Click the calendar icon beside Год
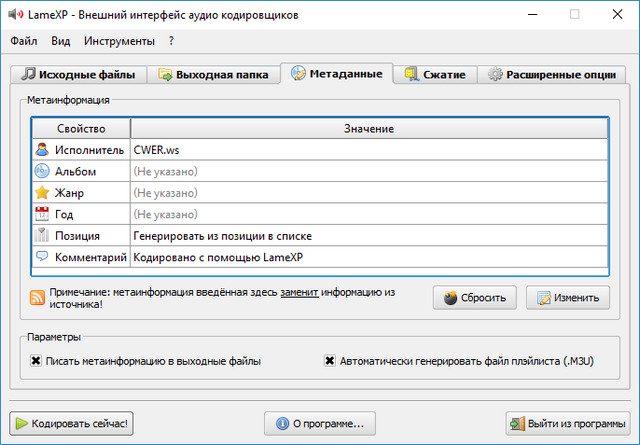This screenshot has height=445, width=640. (x=42, y=214)
